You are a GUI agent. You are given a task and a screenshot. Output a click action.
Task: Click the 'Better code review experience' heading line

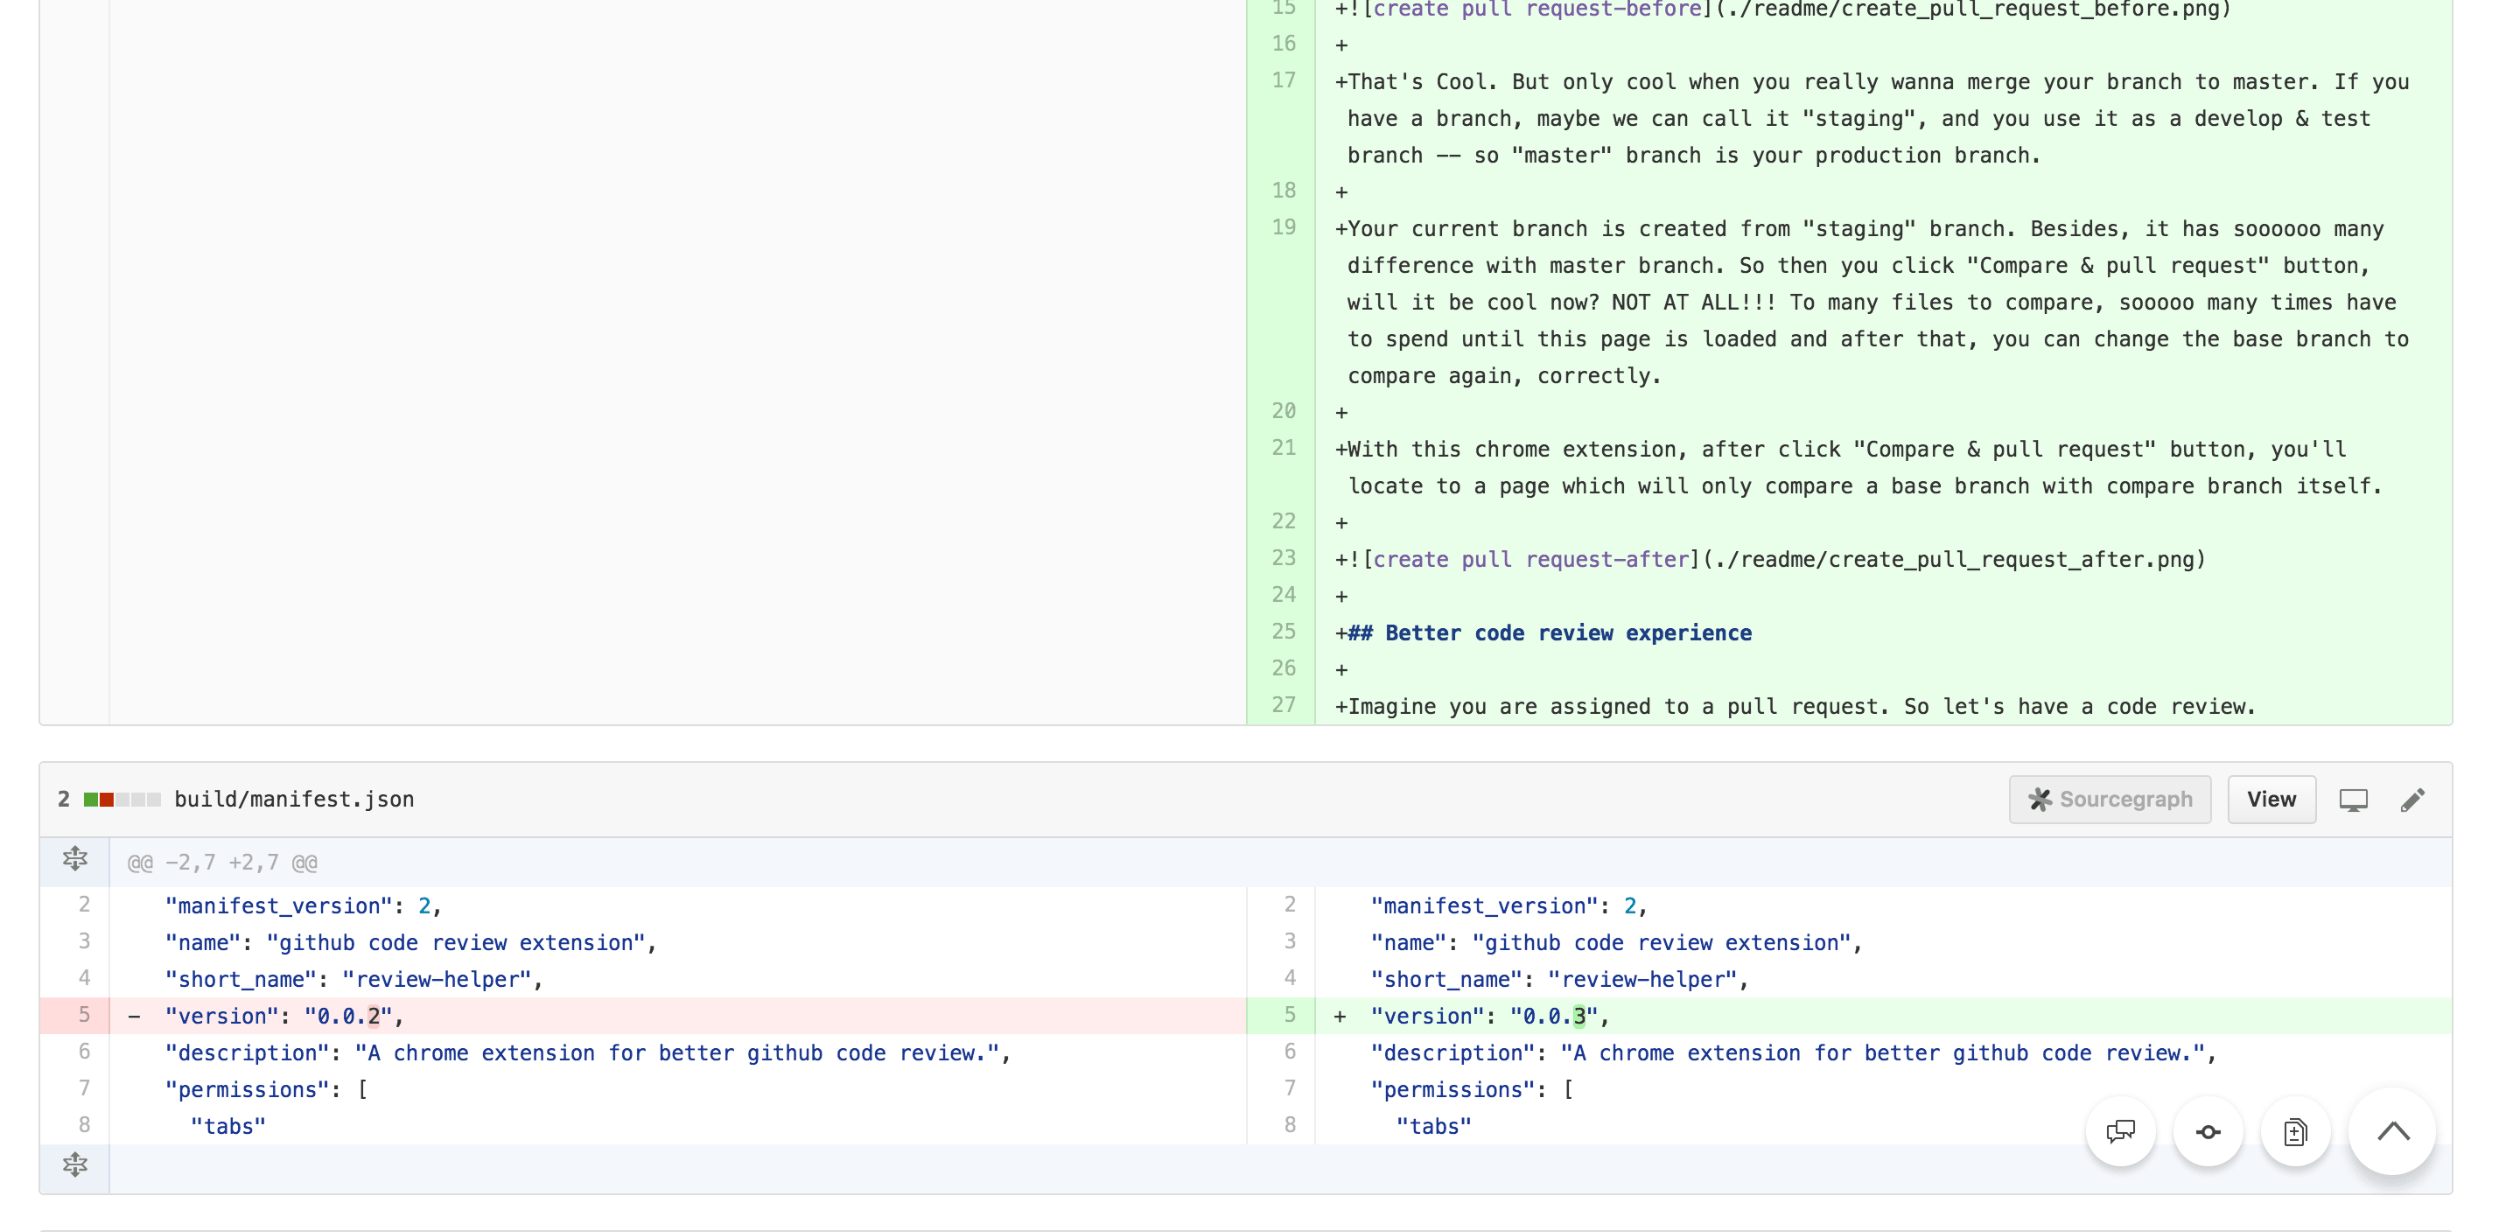click(1549, 633)
